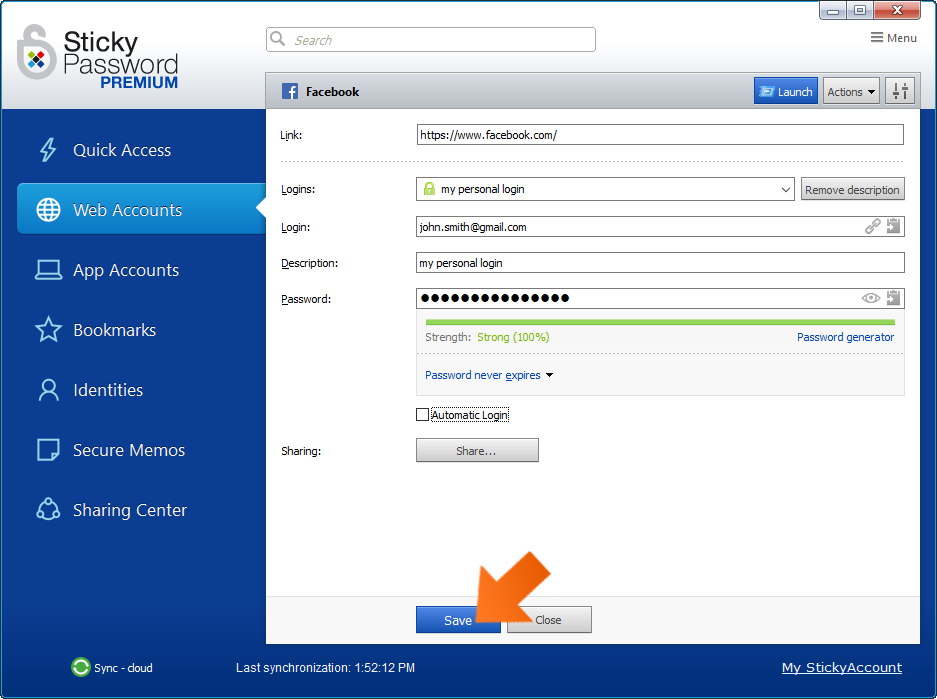Click the Close button next to Save

(549, 620)
